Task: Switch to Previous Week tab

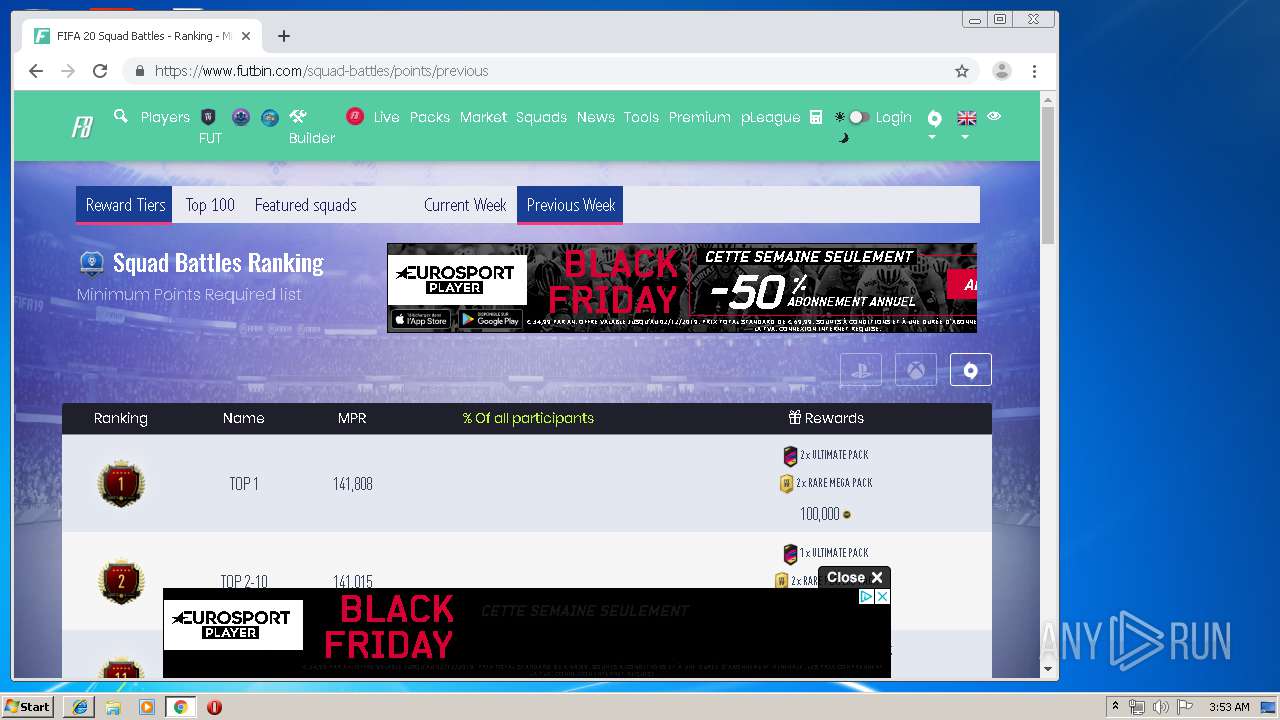Action: (570, 205)
